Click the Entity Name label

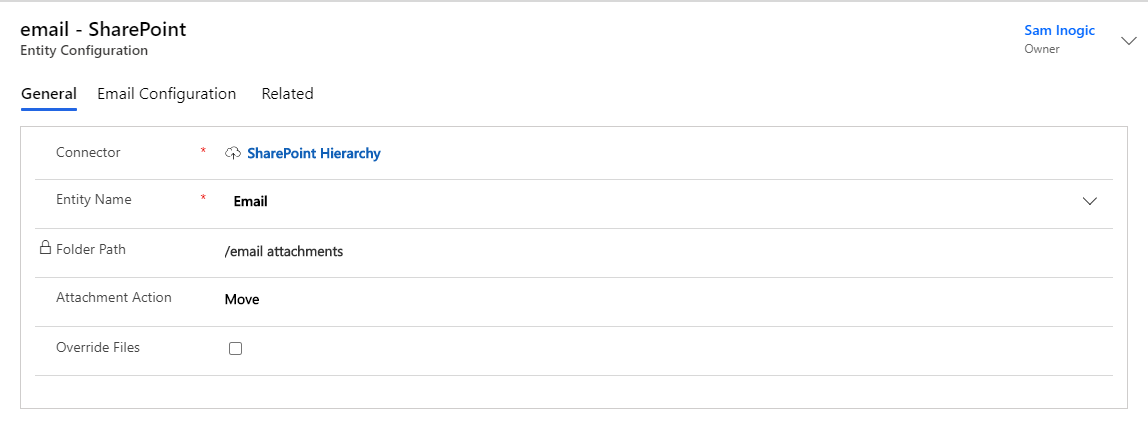tap(94, 199)
